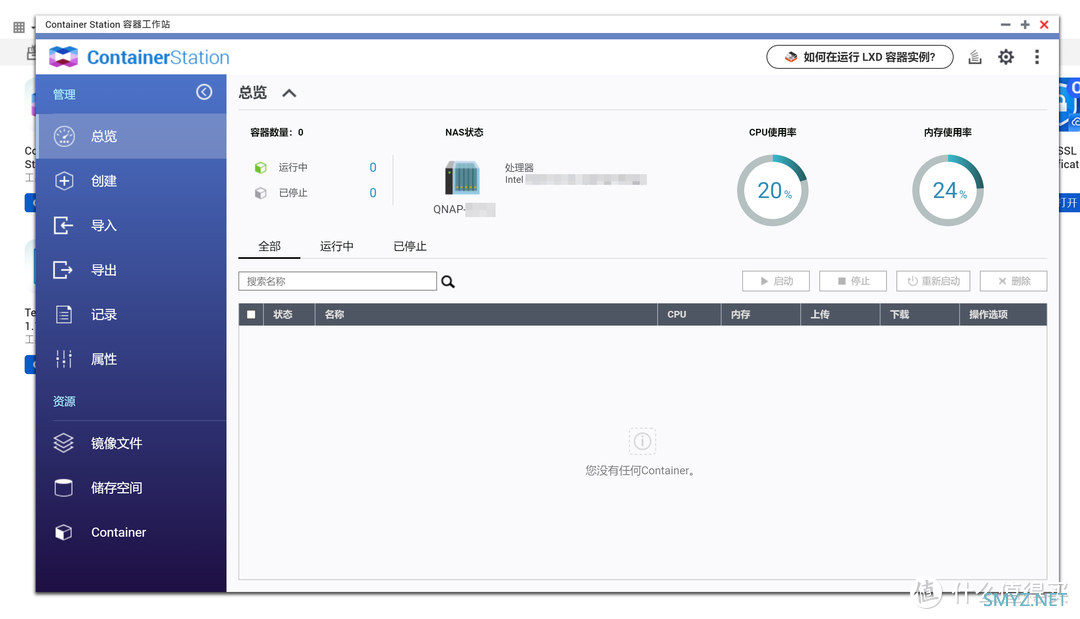The width and height of the screenshot is (1080, 619).
Task: Minimize the Container Station window
Action: pos(1006,24)
